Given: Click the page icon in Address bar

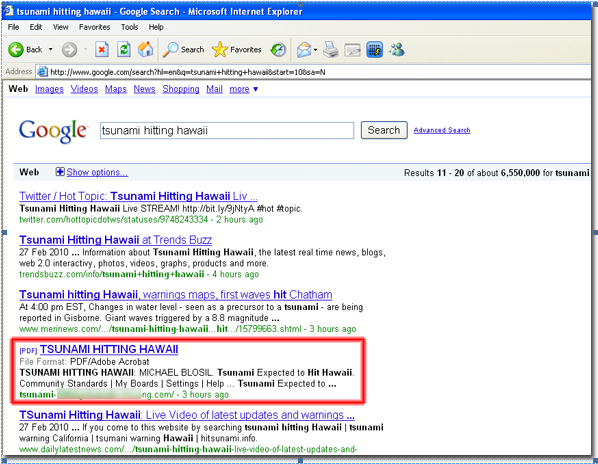Looking at the screenshot, I should pos(42,72).
